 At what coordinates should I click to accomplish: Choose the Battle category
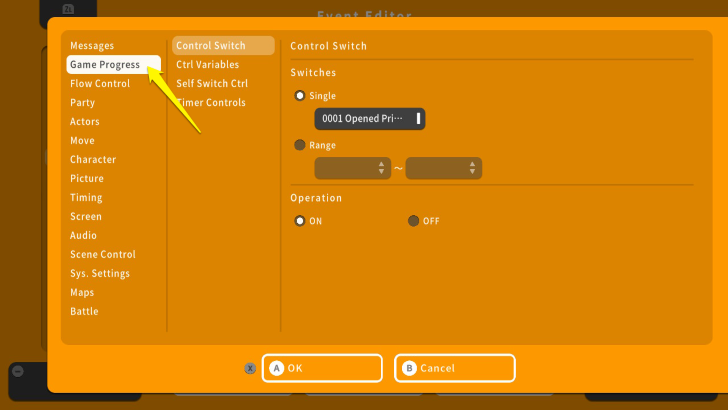pos(84,312)
